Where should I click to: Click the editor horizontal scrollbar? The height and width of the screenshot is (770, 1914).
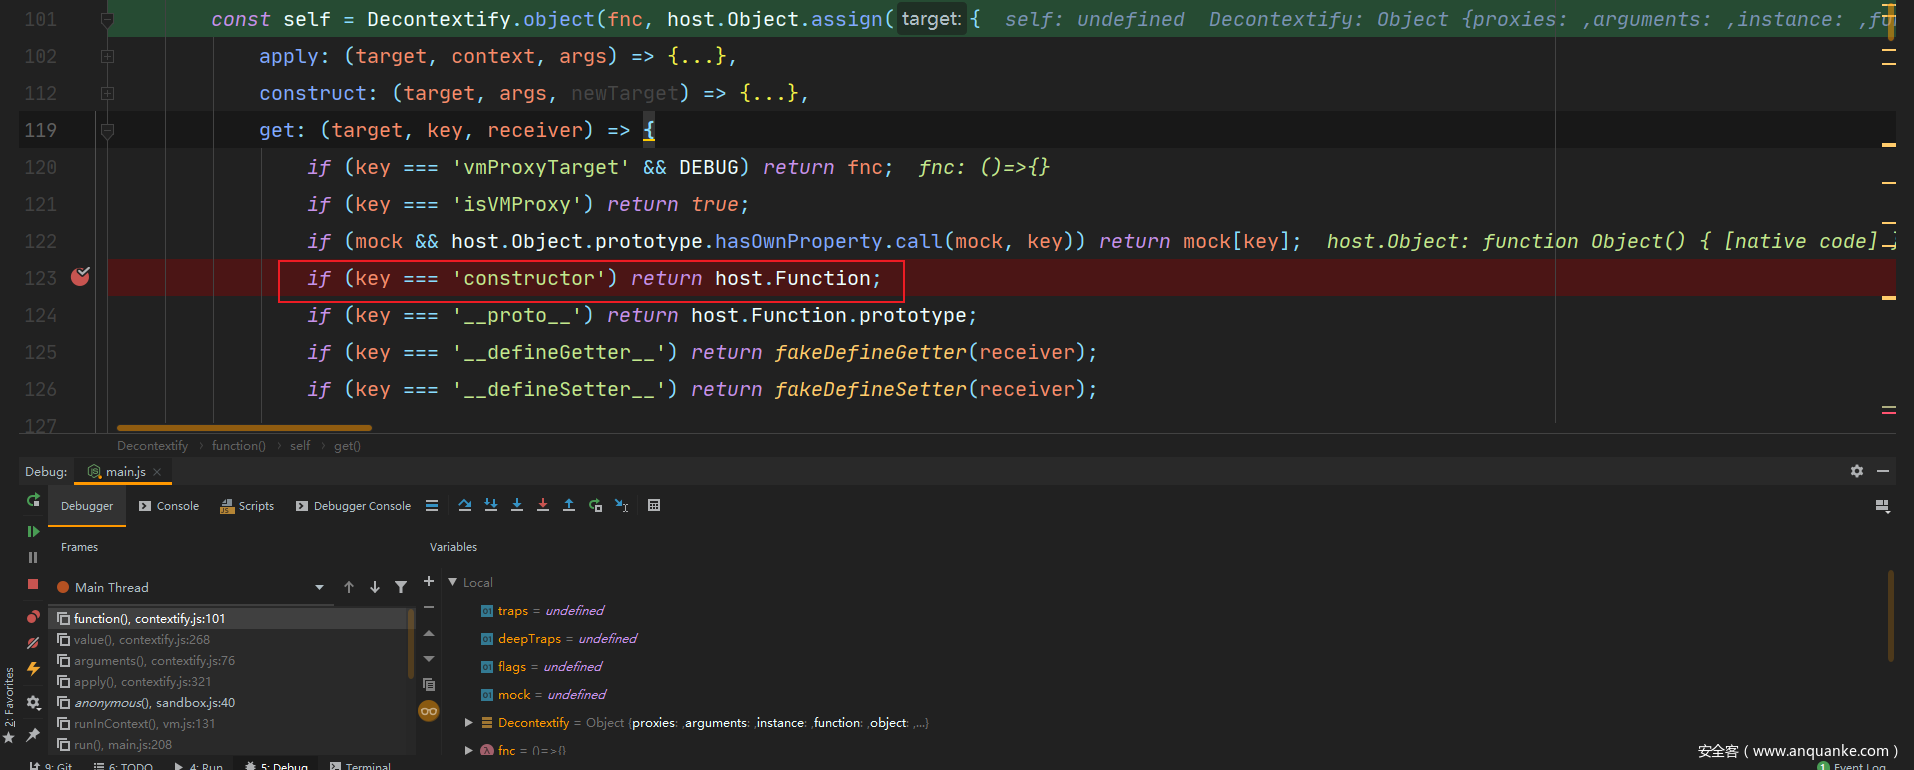244,428
